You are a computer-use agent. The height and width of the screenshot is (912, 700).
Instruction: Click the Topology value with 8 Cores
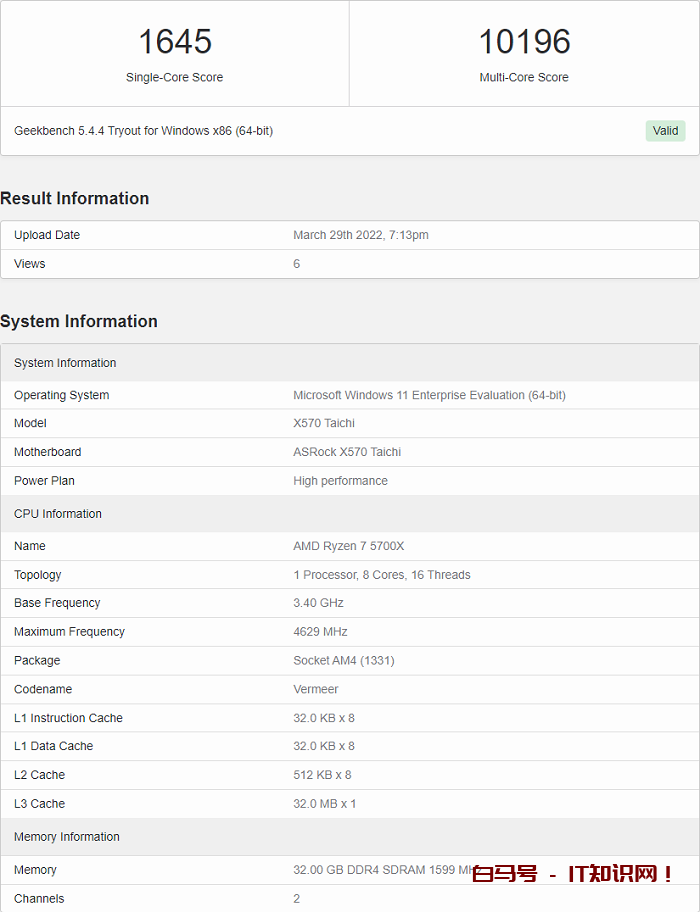(x=381, y=575)
